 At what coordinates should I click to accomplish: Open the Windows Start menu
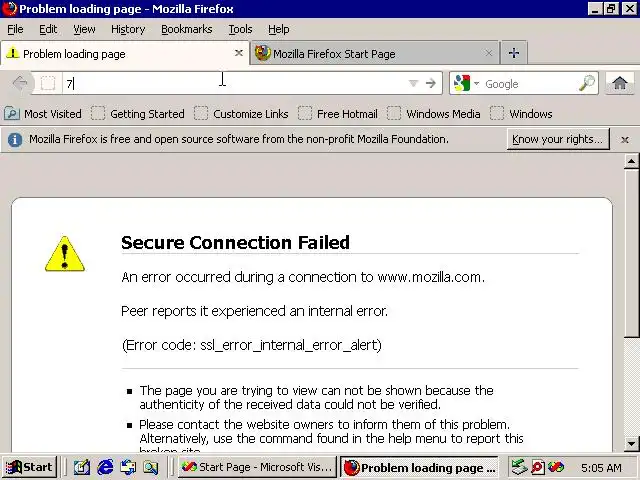click(x=29, y=467)
